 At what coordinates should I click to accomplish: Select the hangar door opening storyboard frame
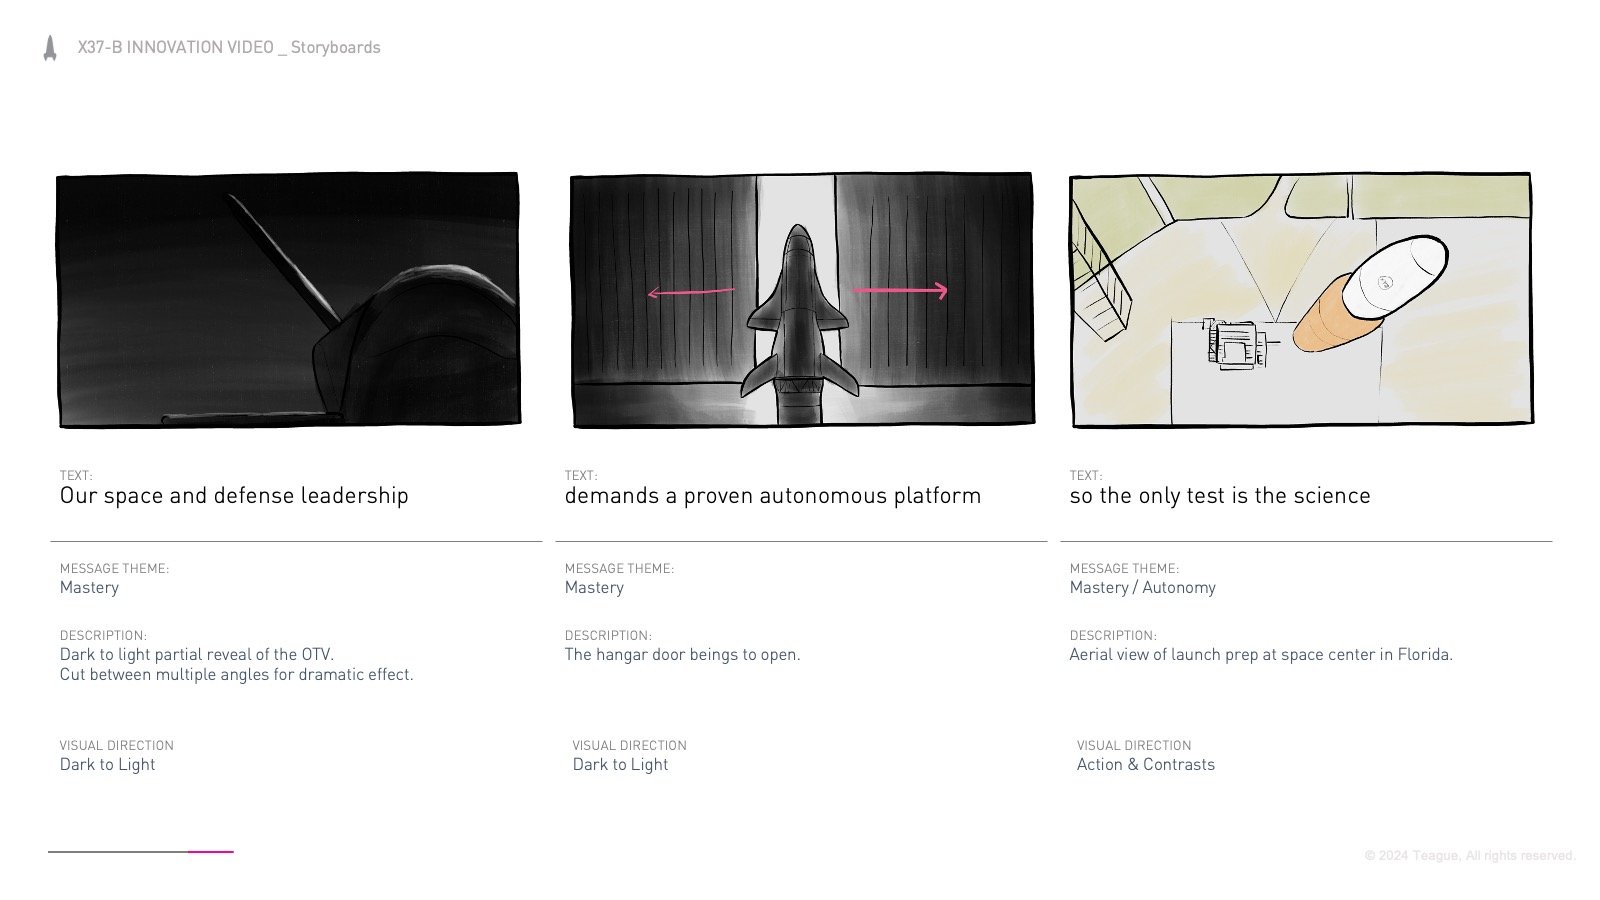(802, 300)
